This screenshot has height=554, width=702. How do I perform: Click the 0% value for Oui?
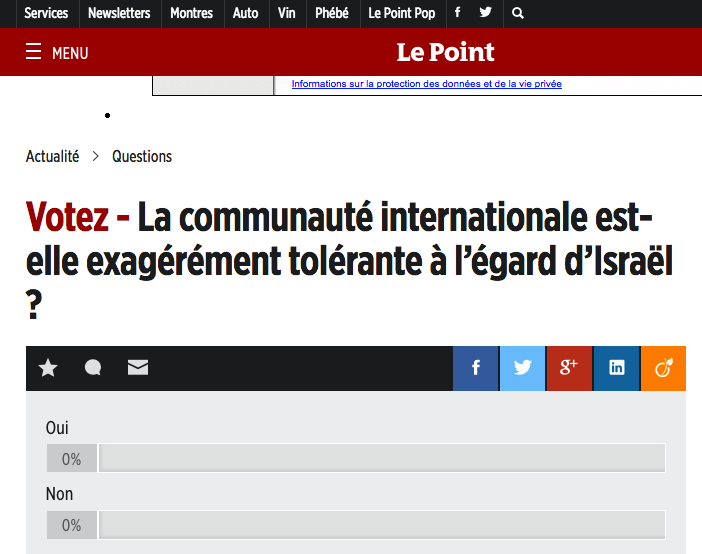(72, 459)
